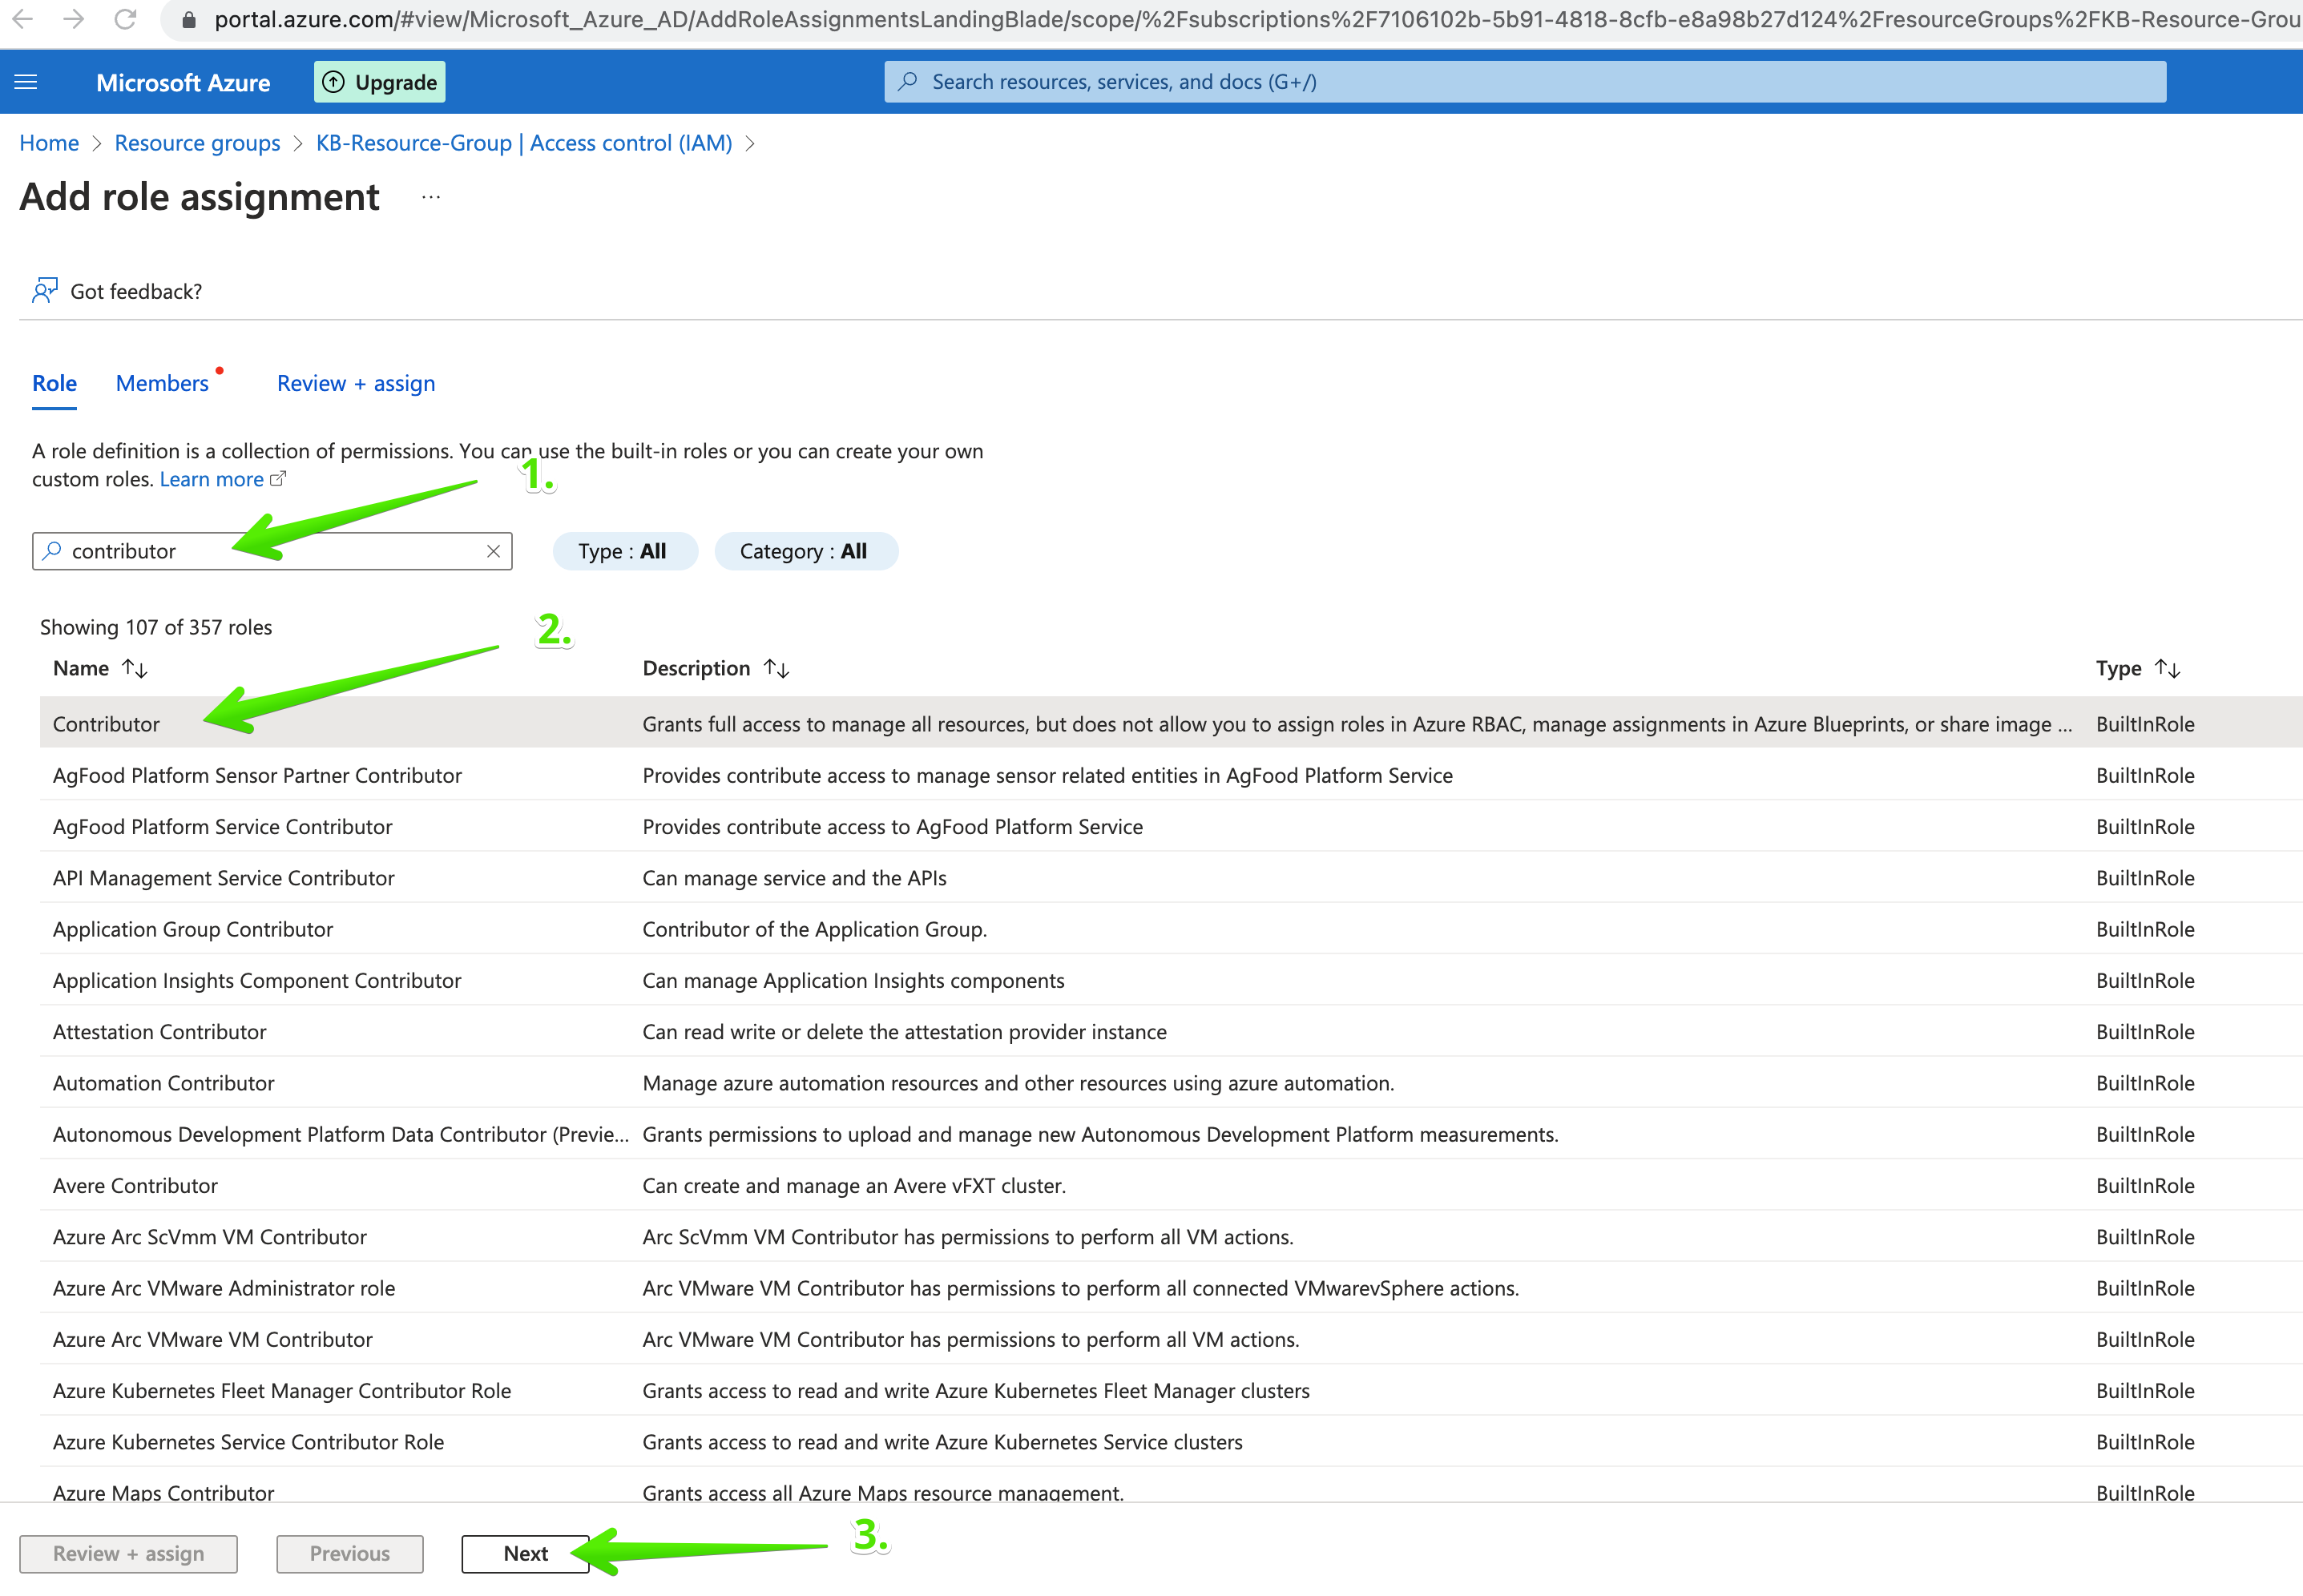Click 'Can manage service and the APIs' description
The image size is (2303, 1596).
click(794, 878)
